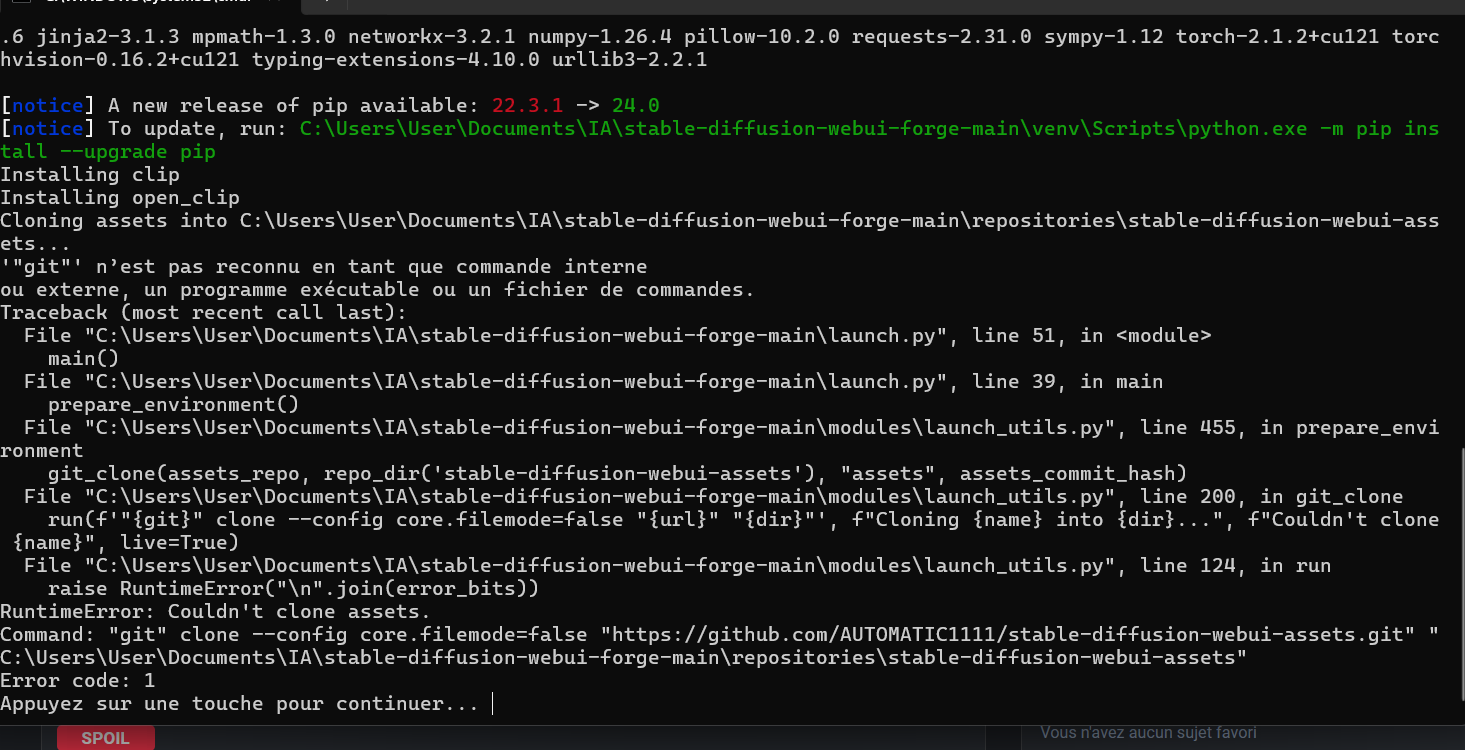Viewport: 1465px width, 750px height.
Task: Click the "prepare_environment()" call line
Action: click(173, 404)
